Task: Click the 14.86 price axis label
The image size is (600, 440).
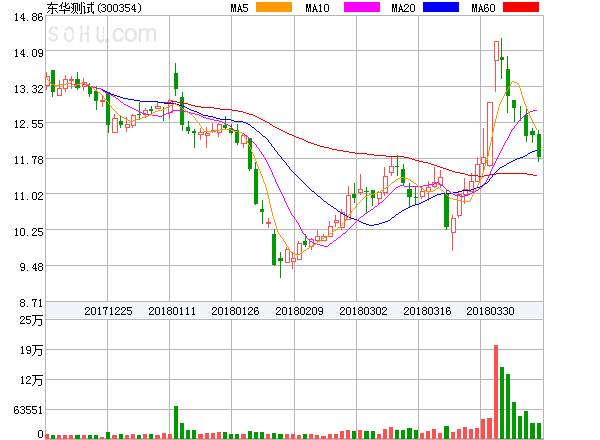Action: point(29,17)
